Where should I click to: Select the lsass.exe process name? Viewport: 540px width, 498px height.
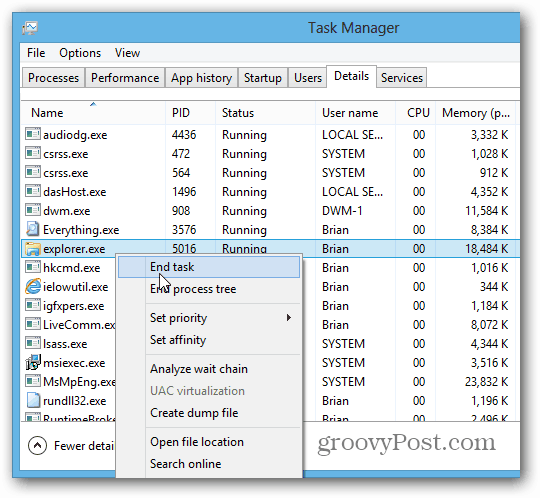(65, 344)
